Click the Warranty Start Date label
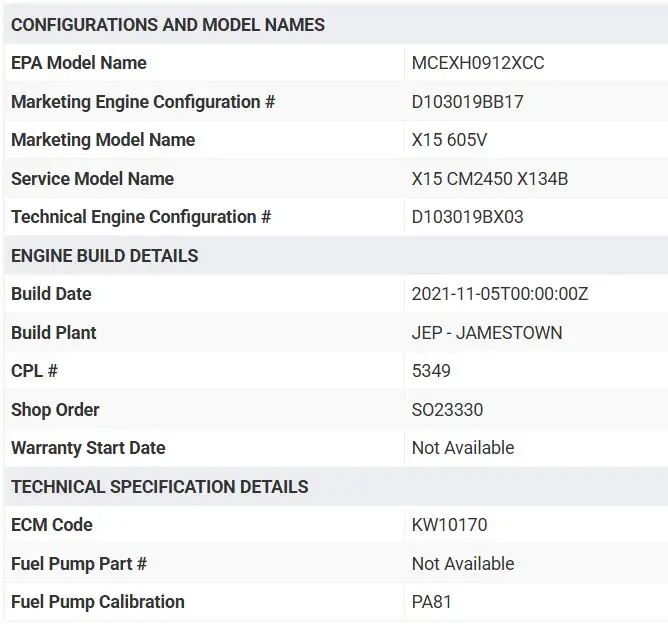668x628 pixels. pyautogui.click(x=88, y=448)
